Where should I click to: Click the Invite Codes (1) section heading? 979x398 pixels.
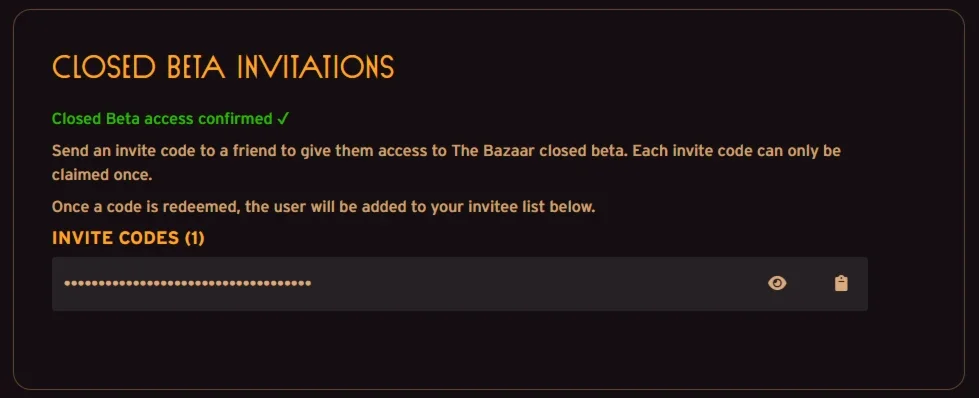point(128,238)
